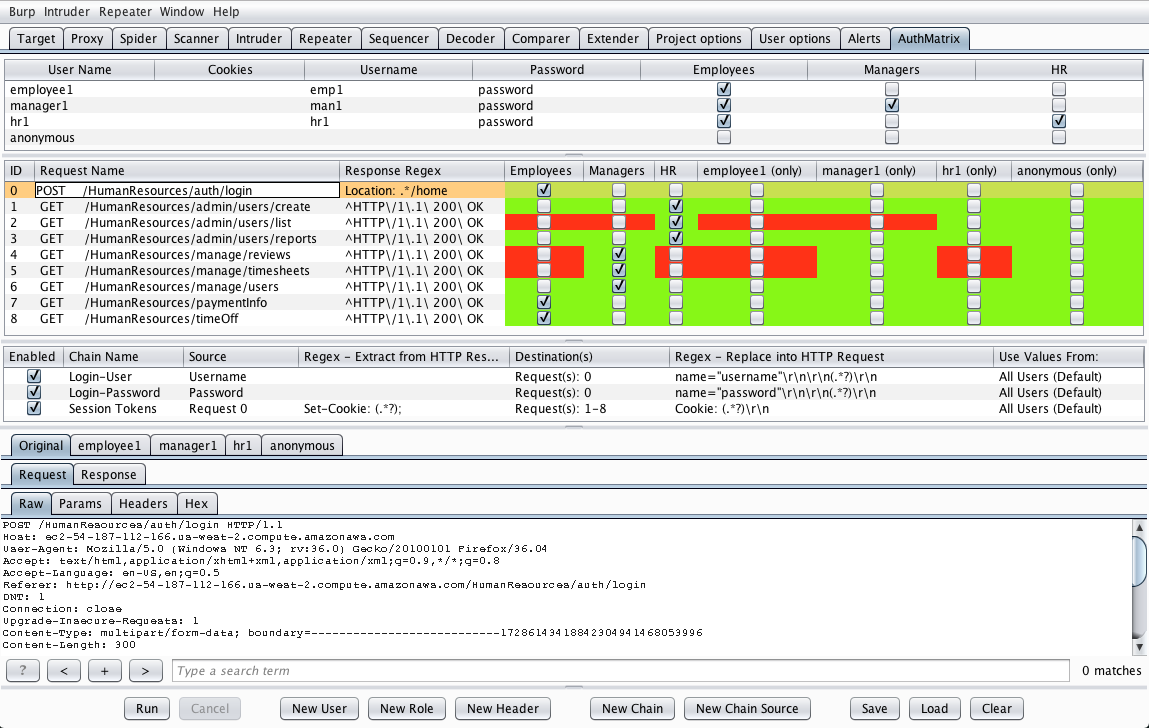Toggle Managers checkbox for employee1 user

click(891, 89)
